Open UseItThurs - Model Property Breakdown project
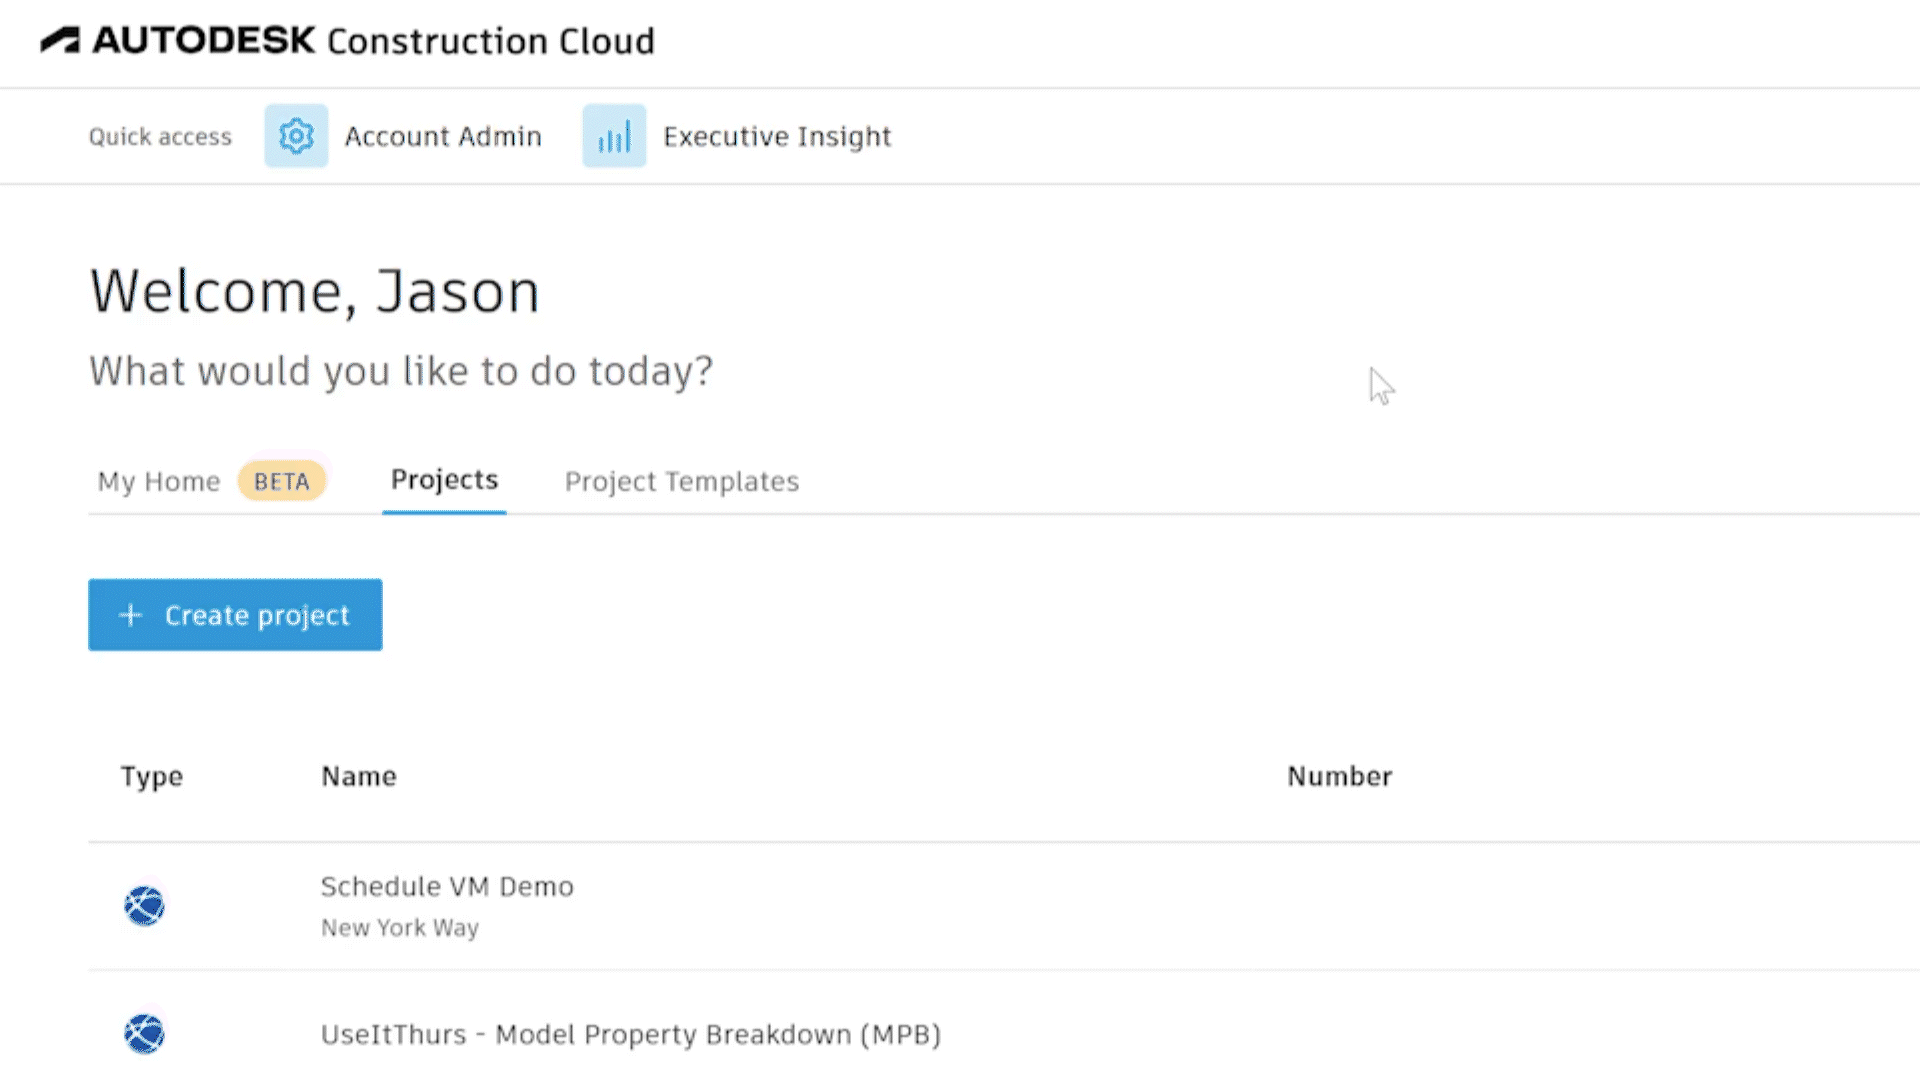 coord(630,1034)
